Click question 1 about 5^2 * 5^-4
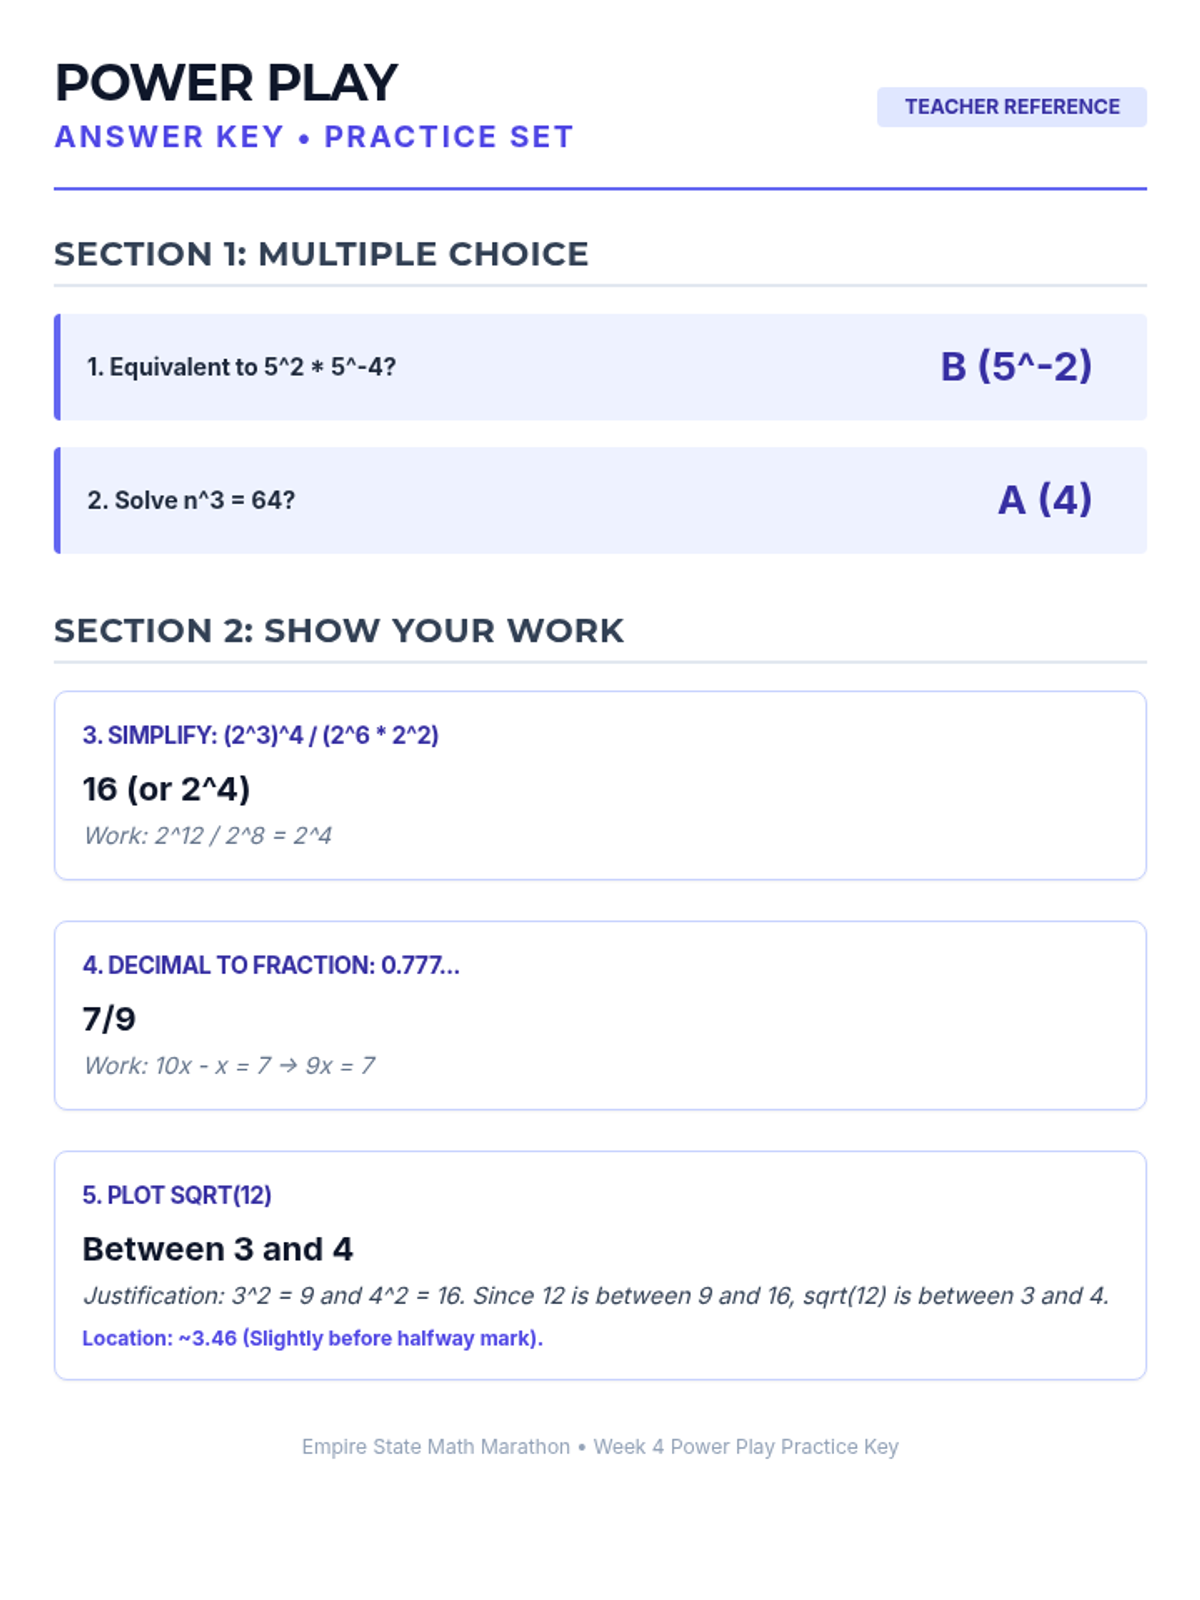This screenshot has height=1600, width=1200. 242,367
